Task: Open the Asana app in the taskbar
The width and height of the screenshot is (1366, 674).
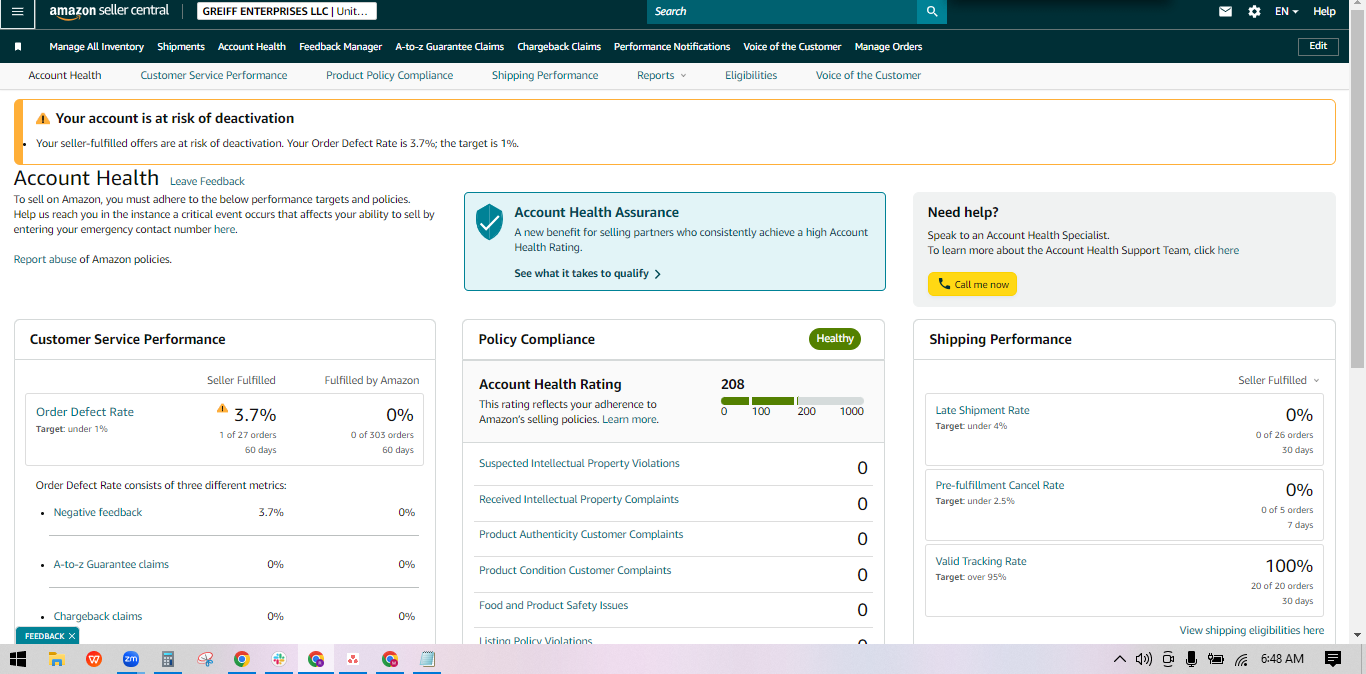Action: click(353, 659)
